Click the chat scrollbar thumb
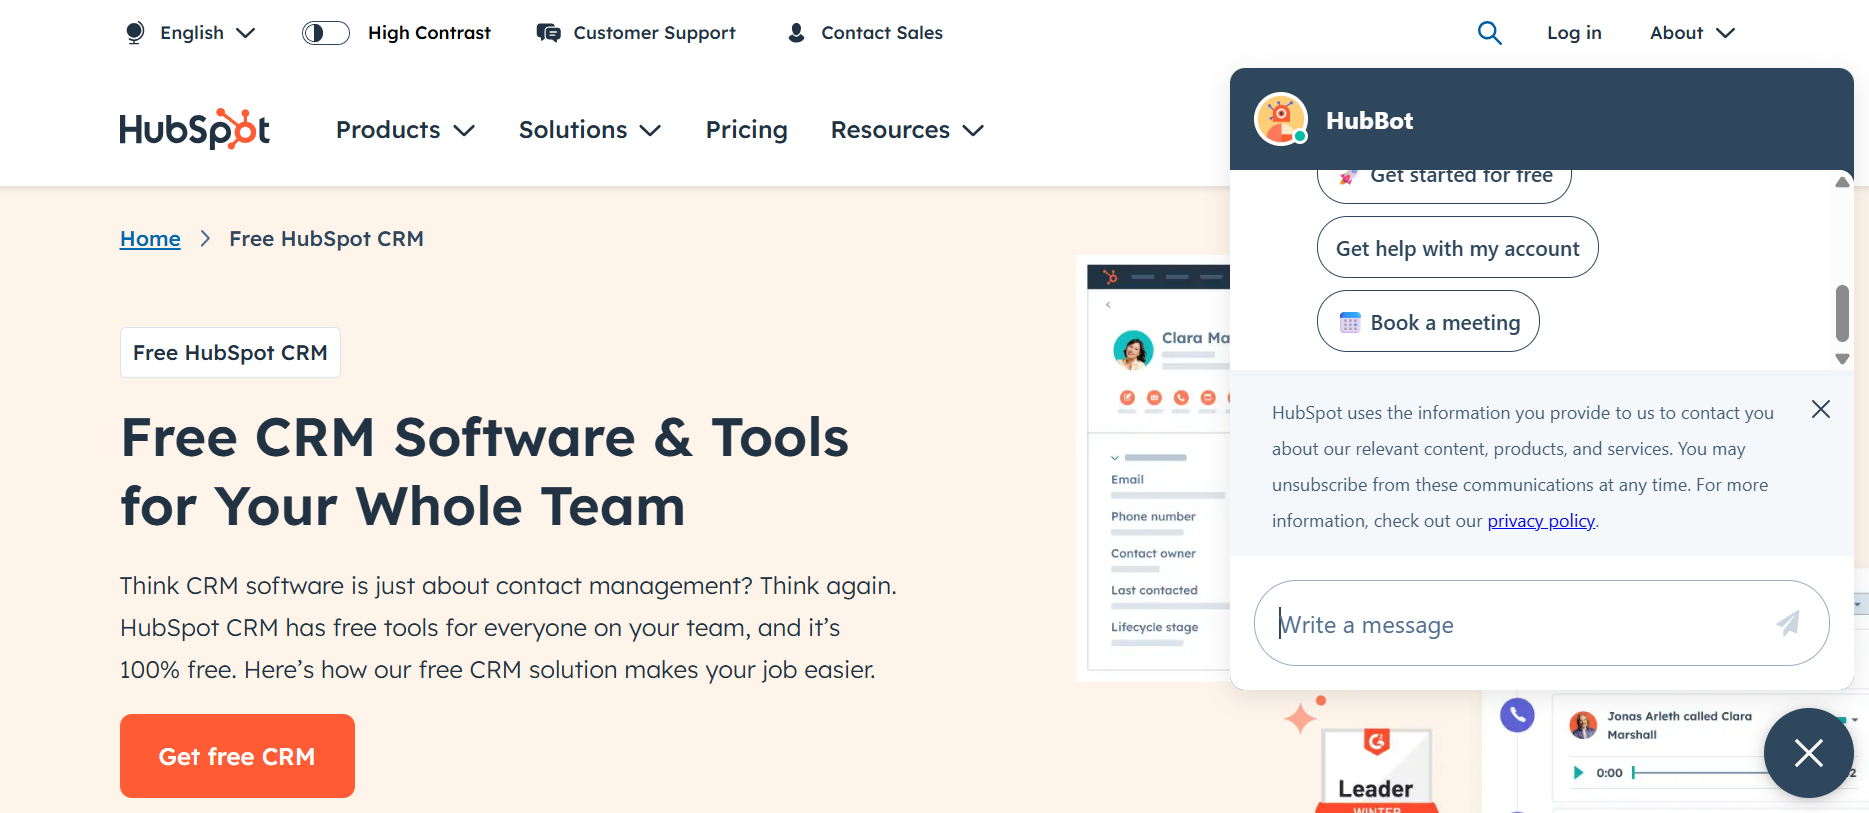This screenshot has height=813, width=1869. click(1842, 313)
